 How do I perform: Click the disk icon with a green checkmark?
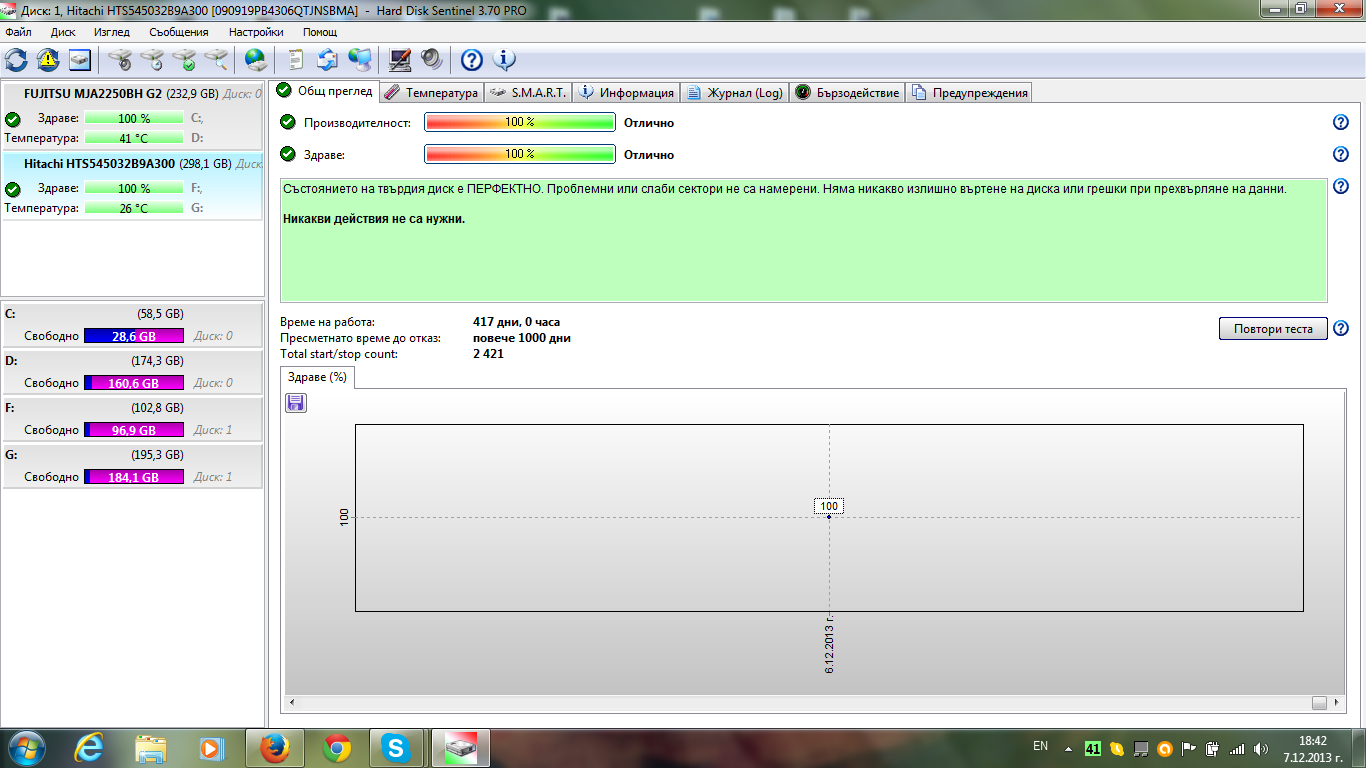(x=184, y=59)
